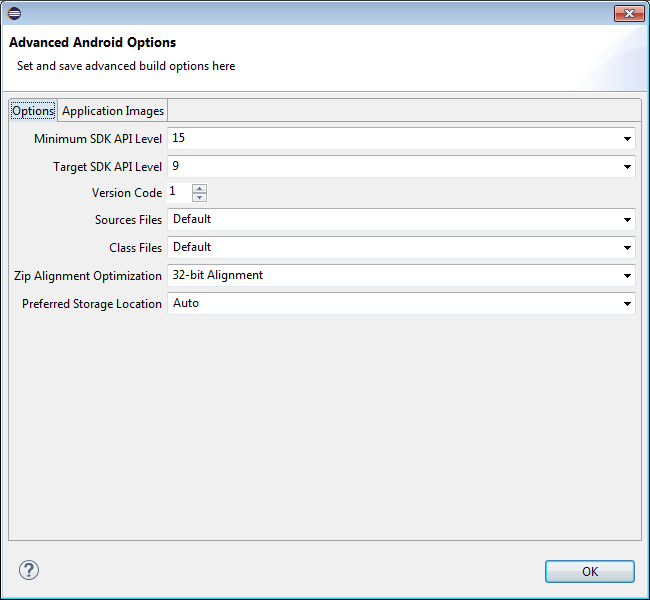Click the 'Class Files' label
Viewport: 650px width, 600px height.
pos(136,248)
